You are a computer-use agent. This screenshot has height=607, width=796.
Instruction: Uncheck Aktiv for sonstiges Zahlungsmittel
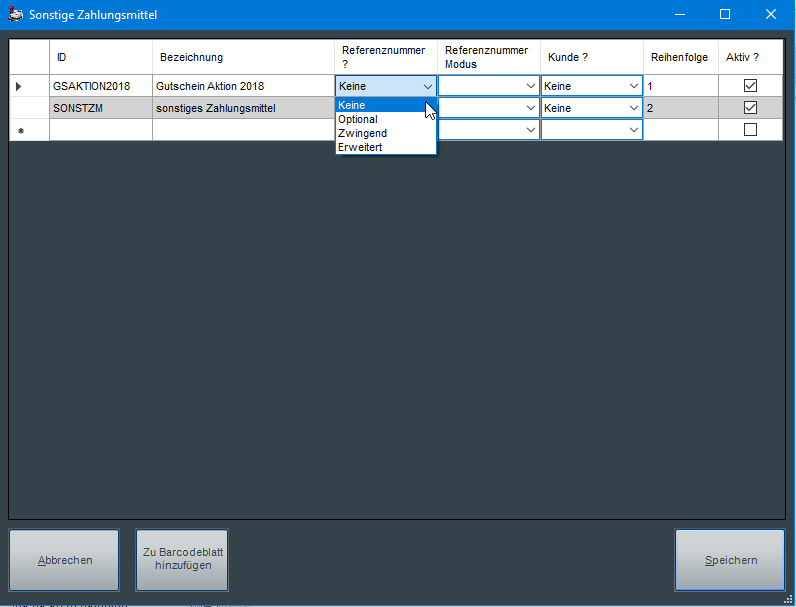click(x=750, y=108)
